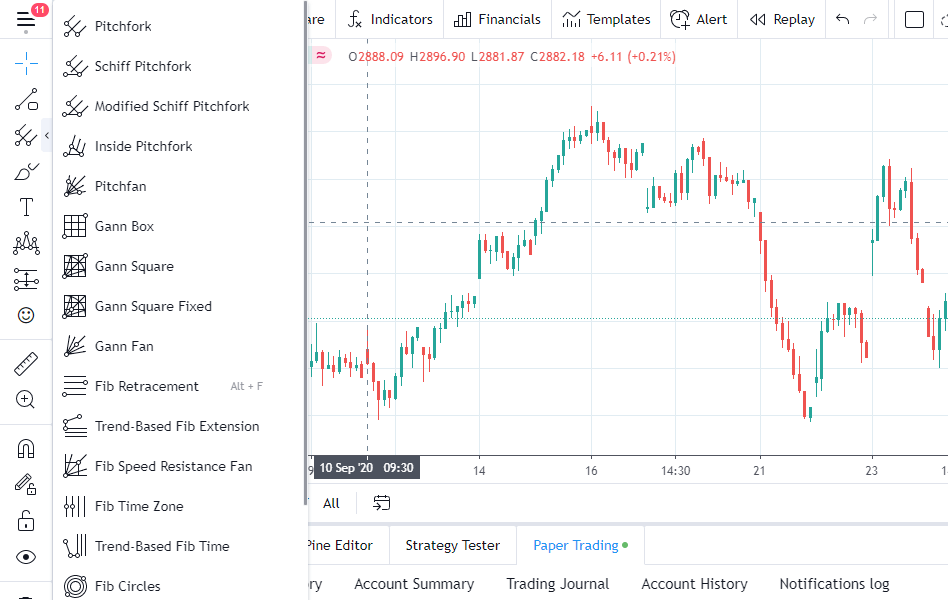Click the Alert button
The height and width of the screenshot is (600, 948).
699,19
